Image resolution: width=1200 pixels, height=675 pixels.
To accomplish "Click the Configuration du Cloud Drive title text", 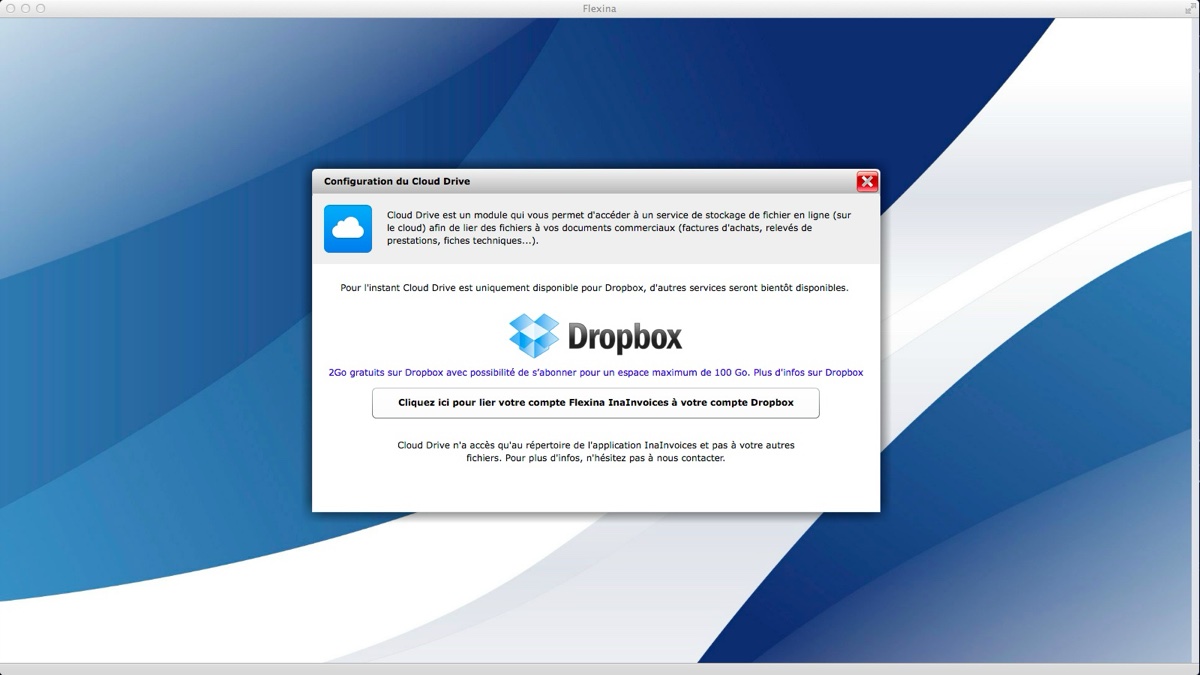I will point(397,182).
